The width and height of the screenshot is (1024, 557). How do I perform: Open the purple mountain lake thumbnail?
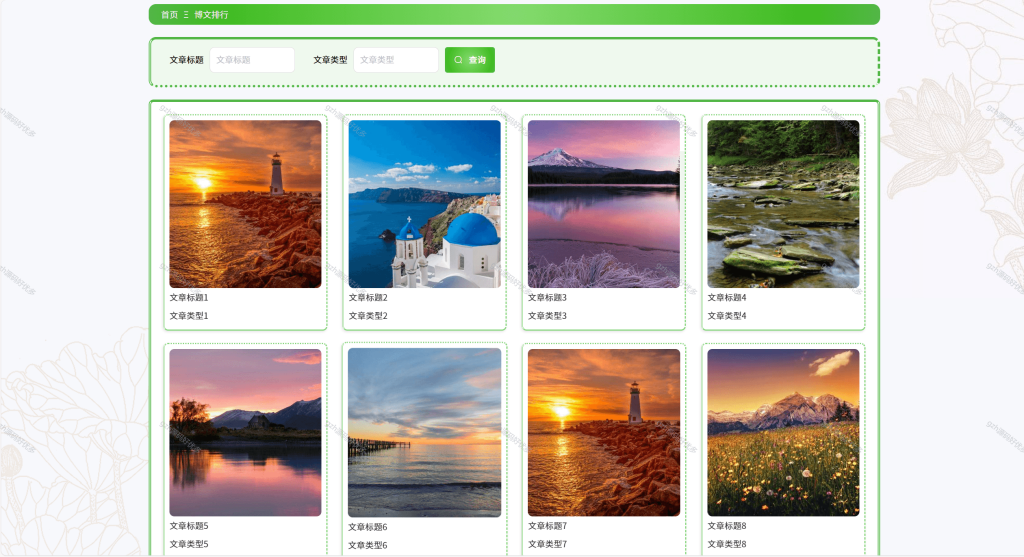click(x=604, y=204)
